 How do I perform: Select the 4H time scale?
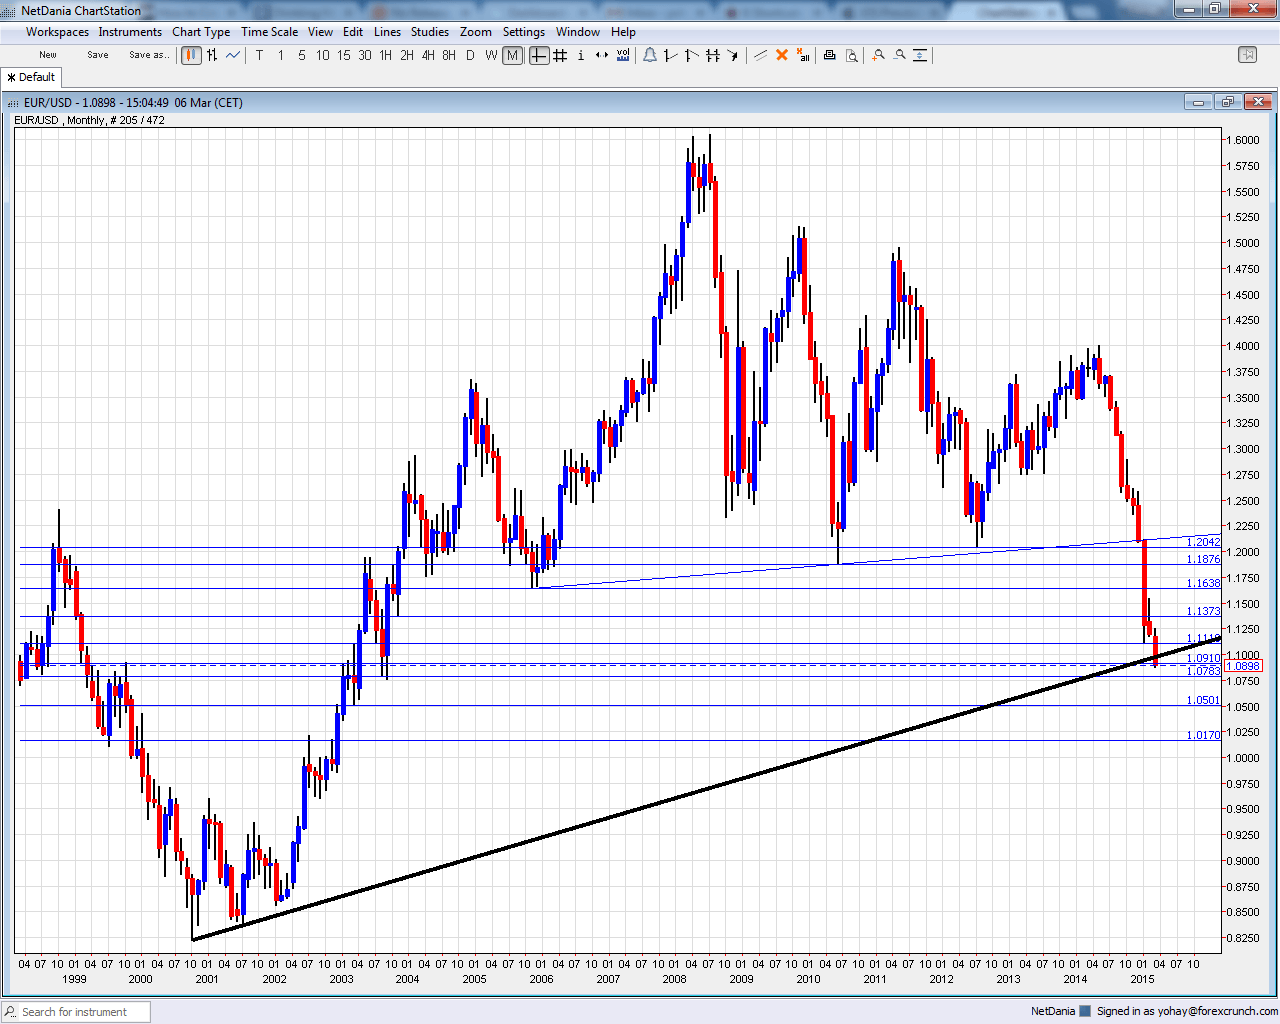pyautogui.click(x=428, y=55)
